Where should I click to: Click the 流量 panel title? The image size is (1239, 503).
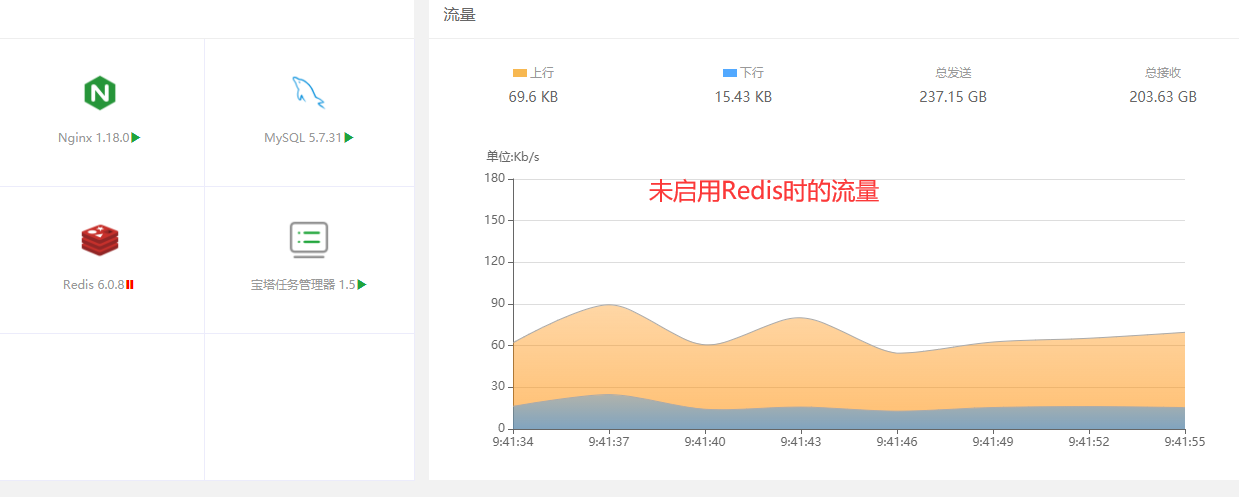(x=459, y=15)
